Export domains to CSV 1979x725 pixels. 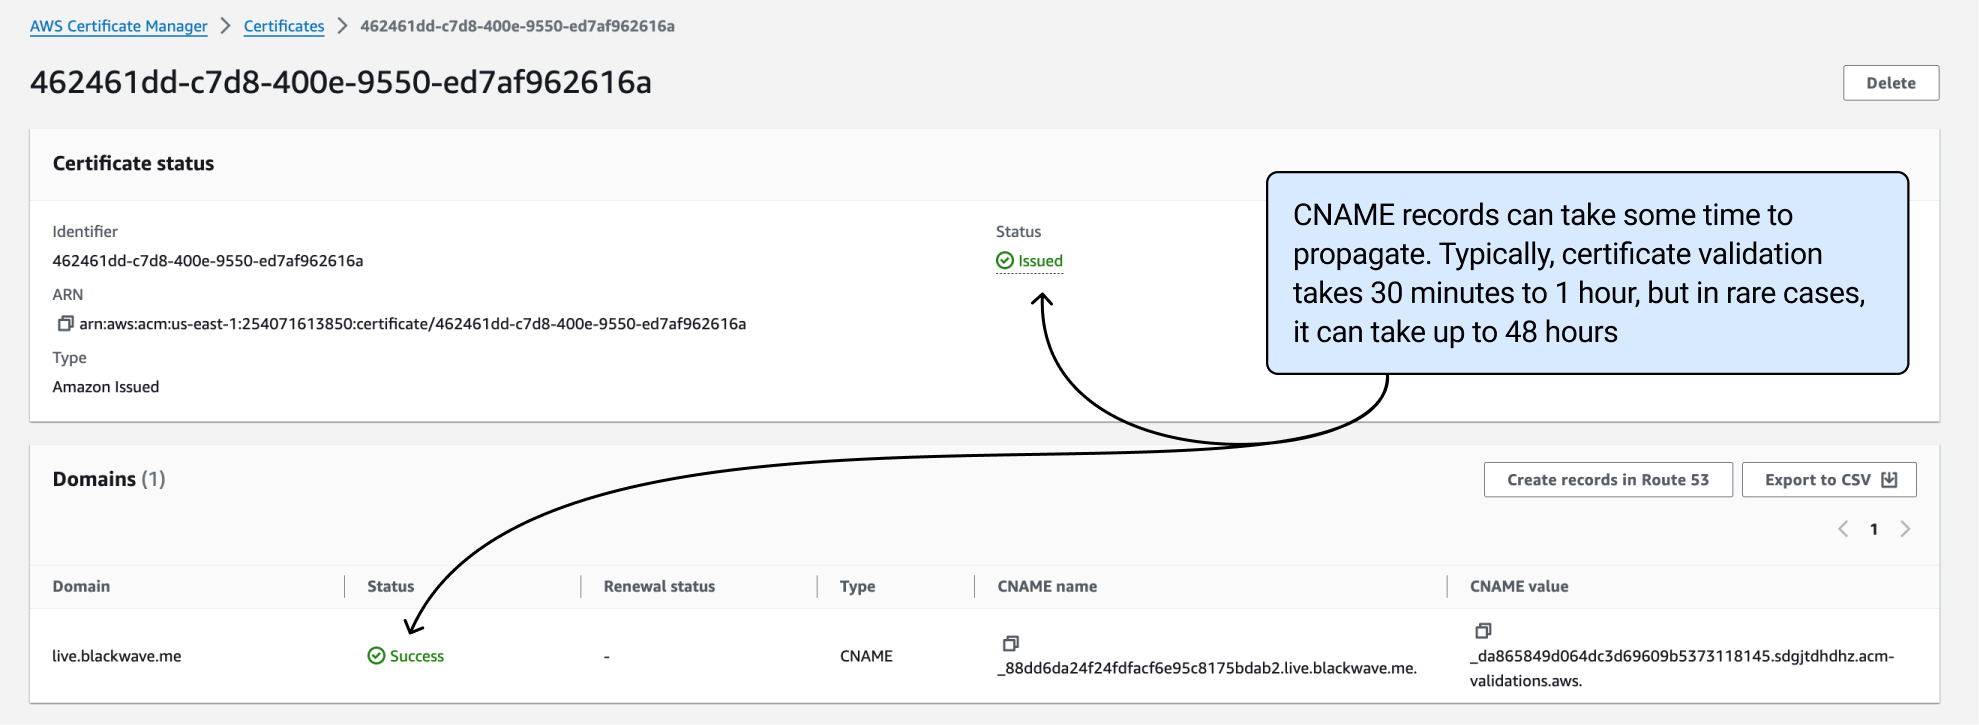click(1829, 480)
